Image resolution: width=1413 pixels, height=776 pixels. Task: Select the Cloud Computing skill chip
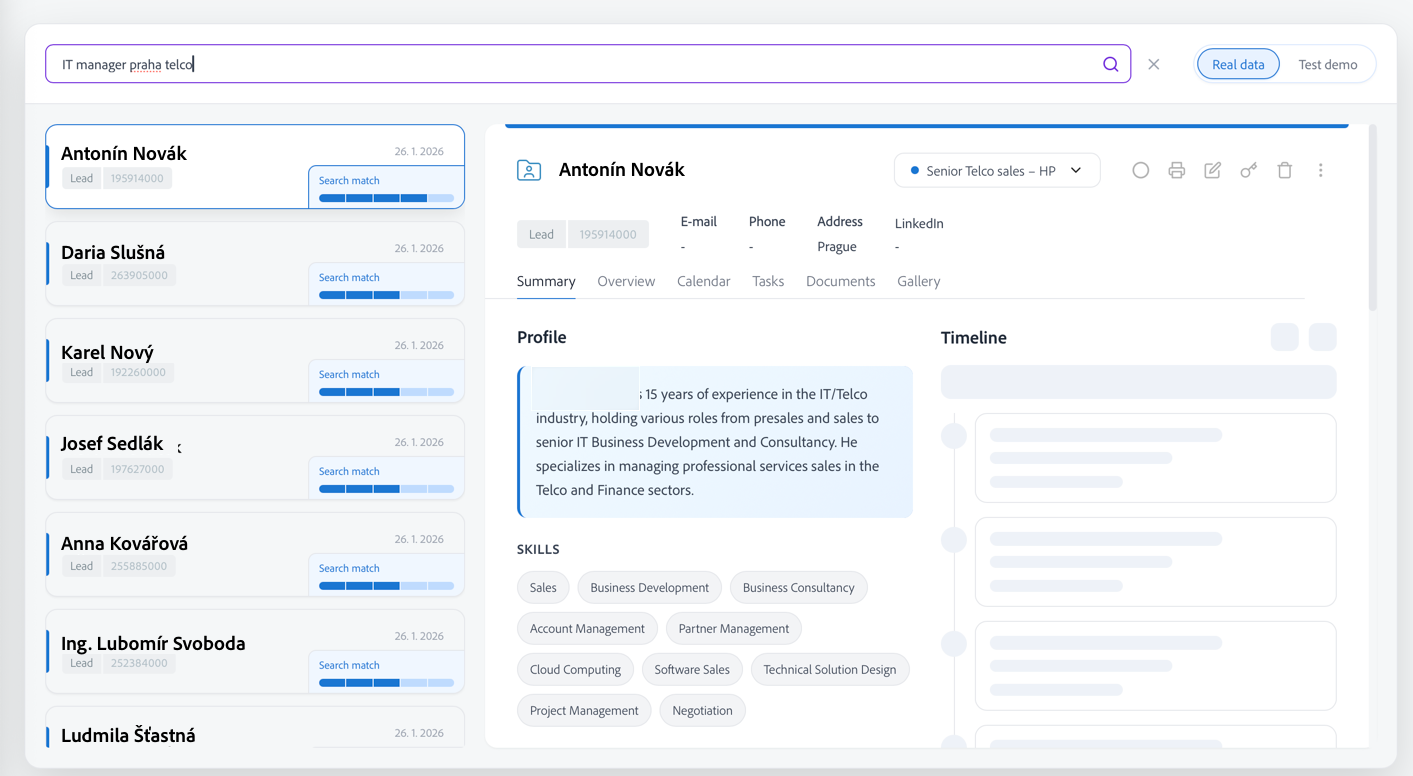point(575,669)
